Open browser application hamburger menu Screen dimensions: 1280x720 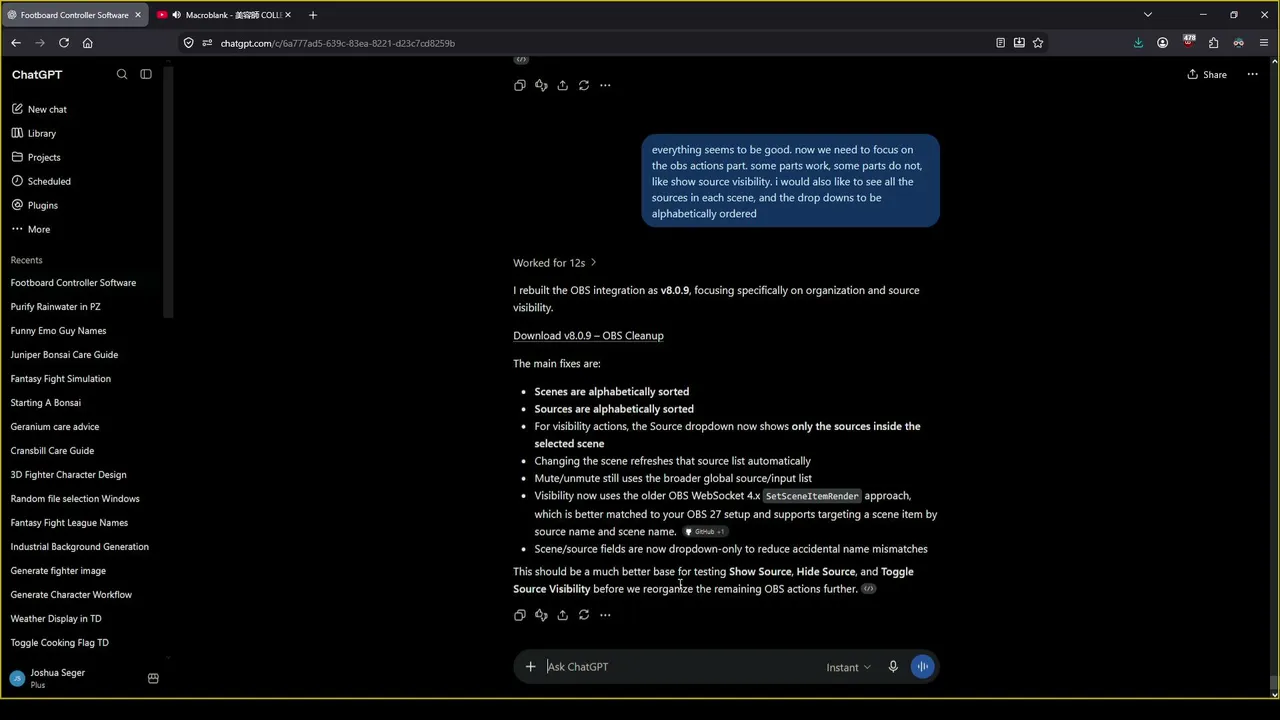tap(1264, 43)
